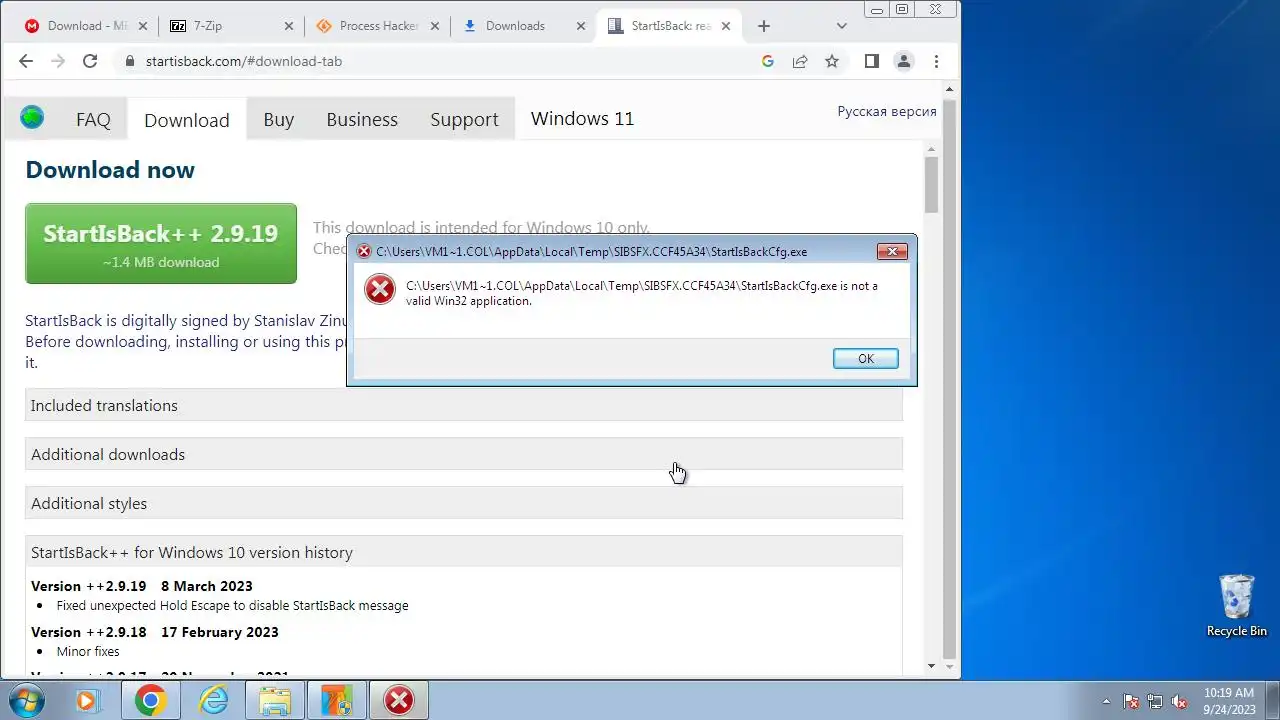
Task: Go forward in Chrome
Action: [58, 61]
